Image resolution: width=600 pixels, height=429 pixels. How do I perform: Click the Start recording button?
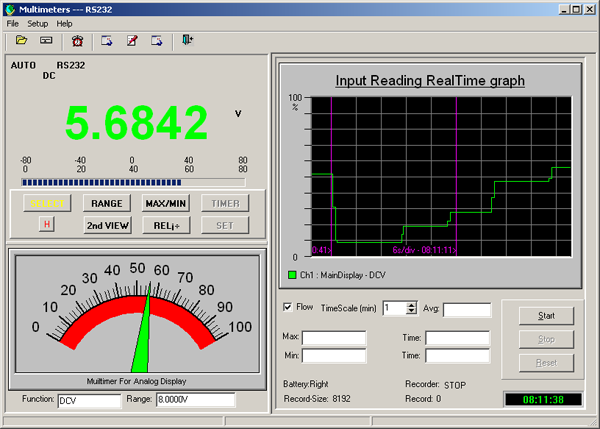(546, 316)
